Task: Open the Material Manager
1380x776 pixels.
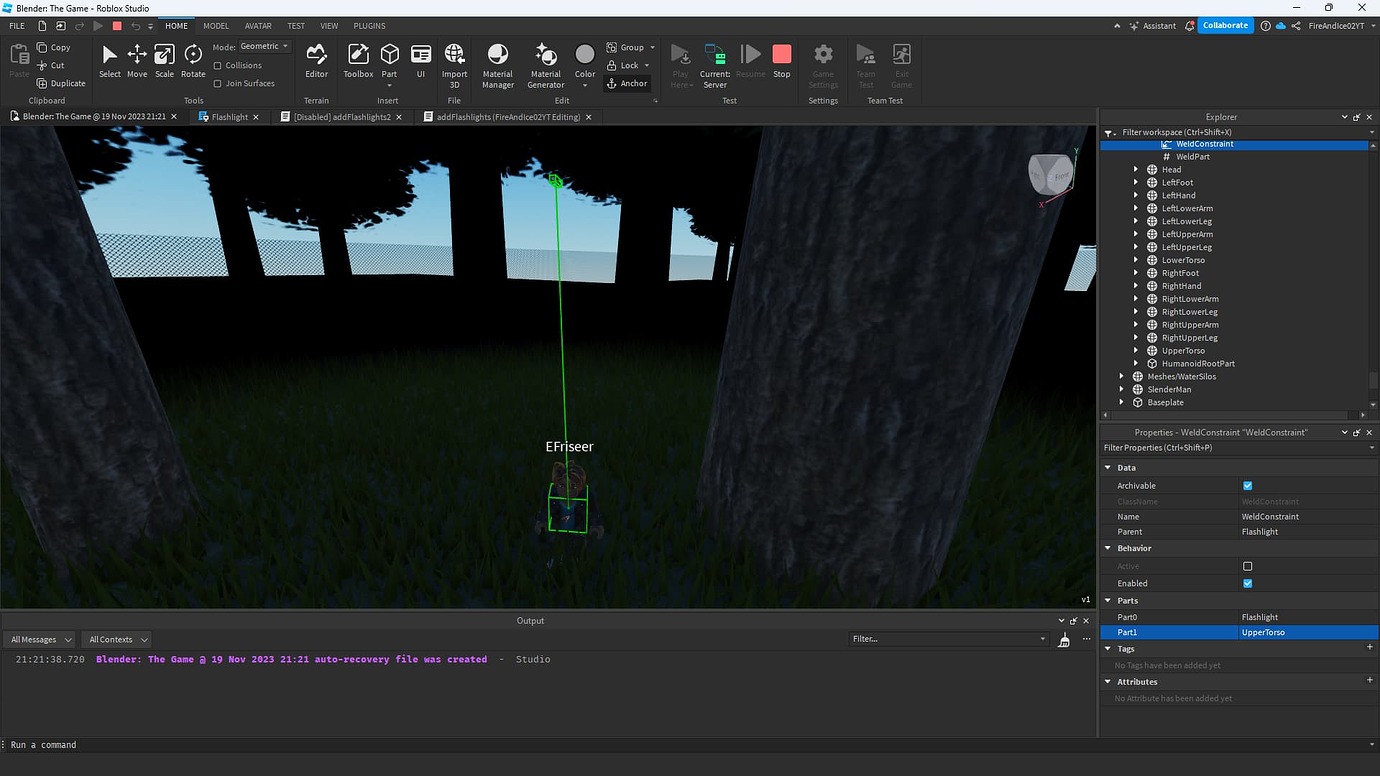Action: pos(497,60)
